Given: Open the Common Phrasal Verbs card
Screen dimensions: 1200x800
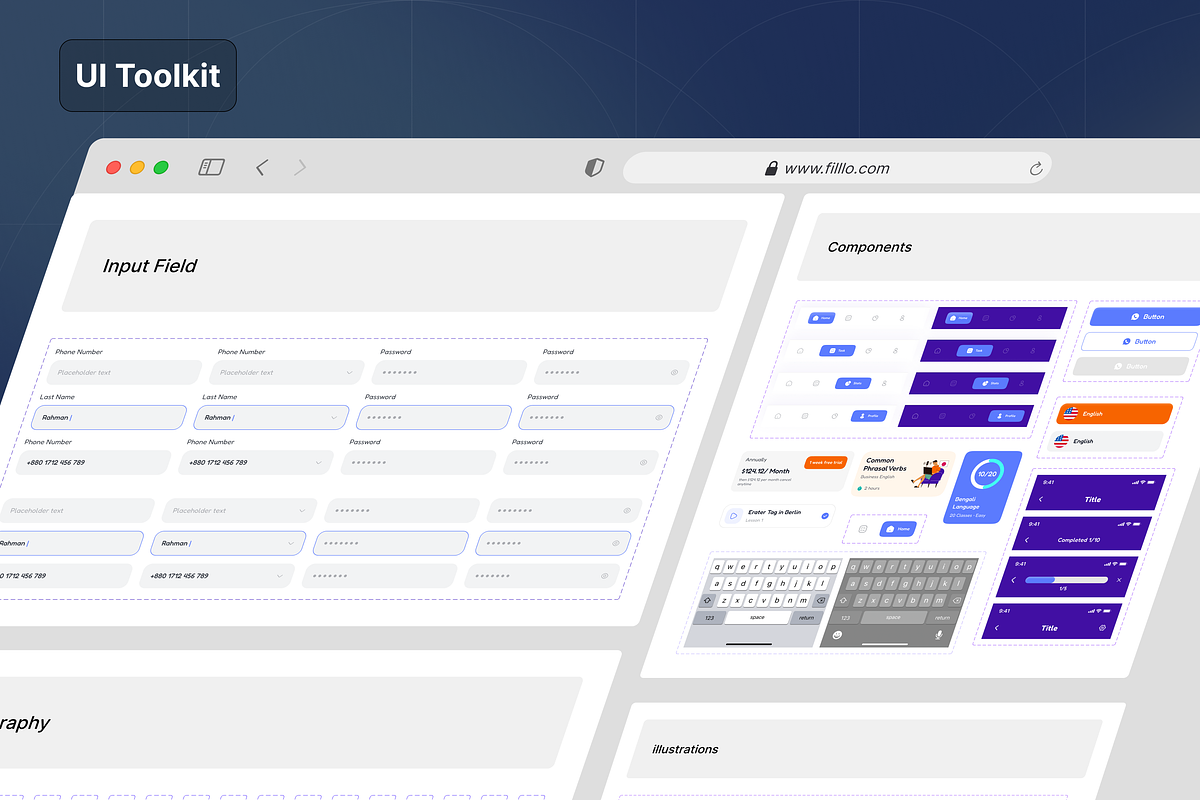Looking at the screenshot, I should pyautogui.click(x=902, y=474).
